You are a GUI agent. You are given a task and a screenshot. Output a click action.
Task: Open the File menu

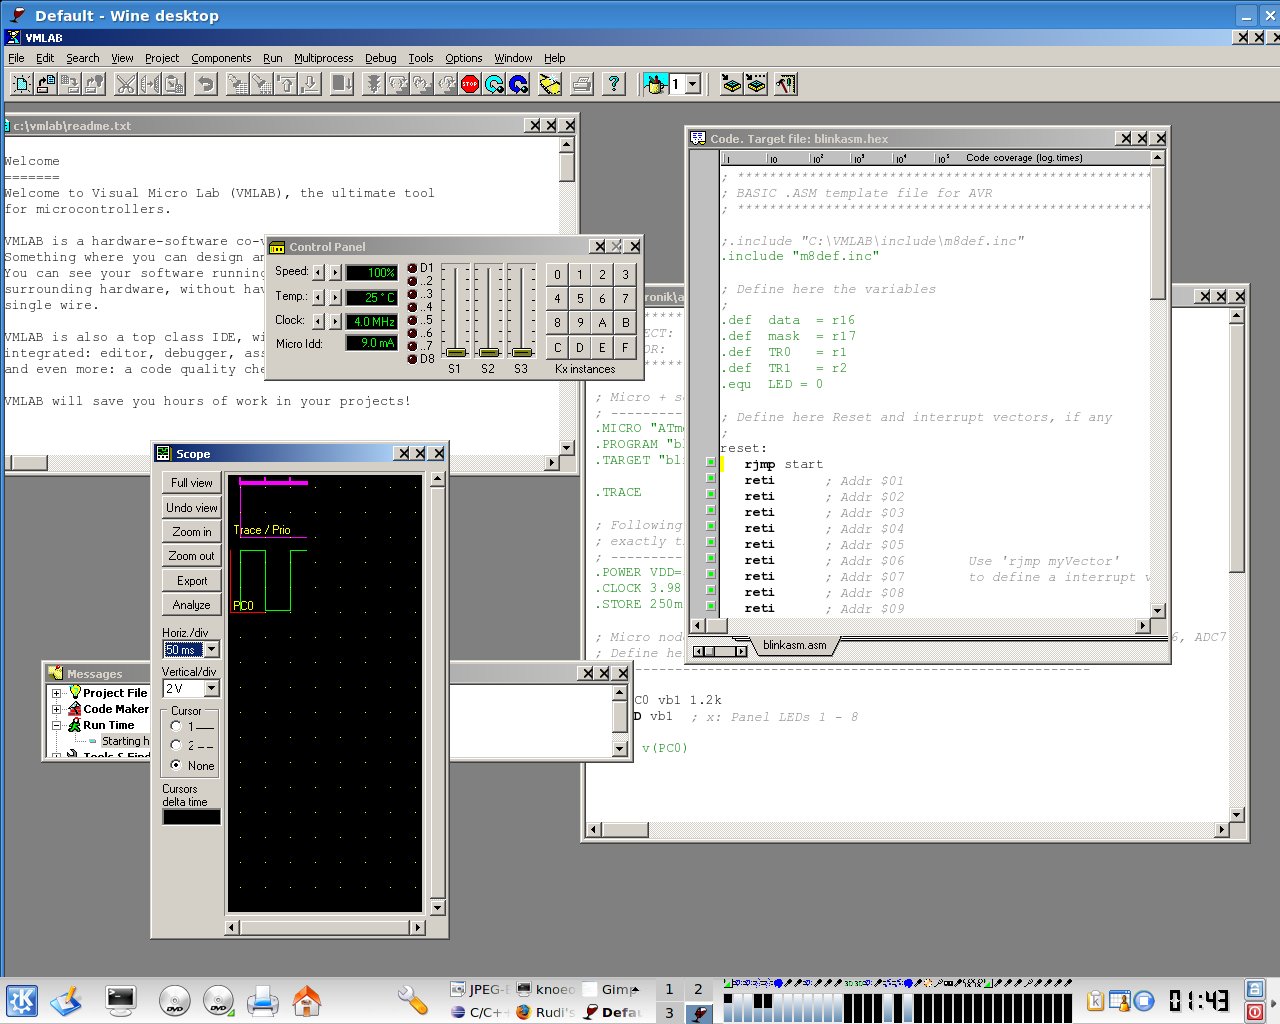point(16,58)
